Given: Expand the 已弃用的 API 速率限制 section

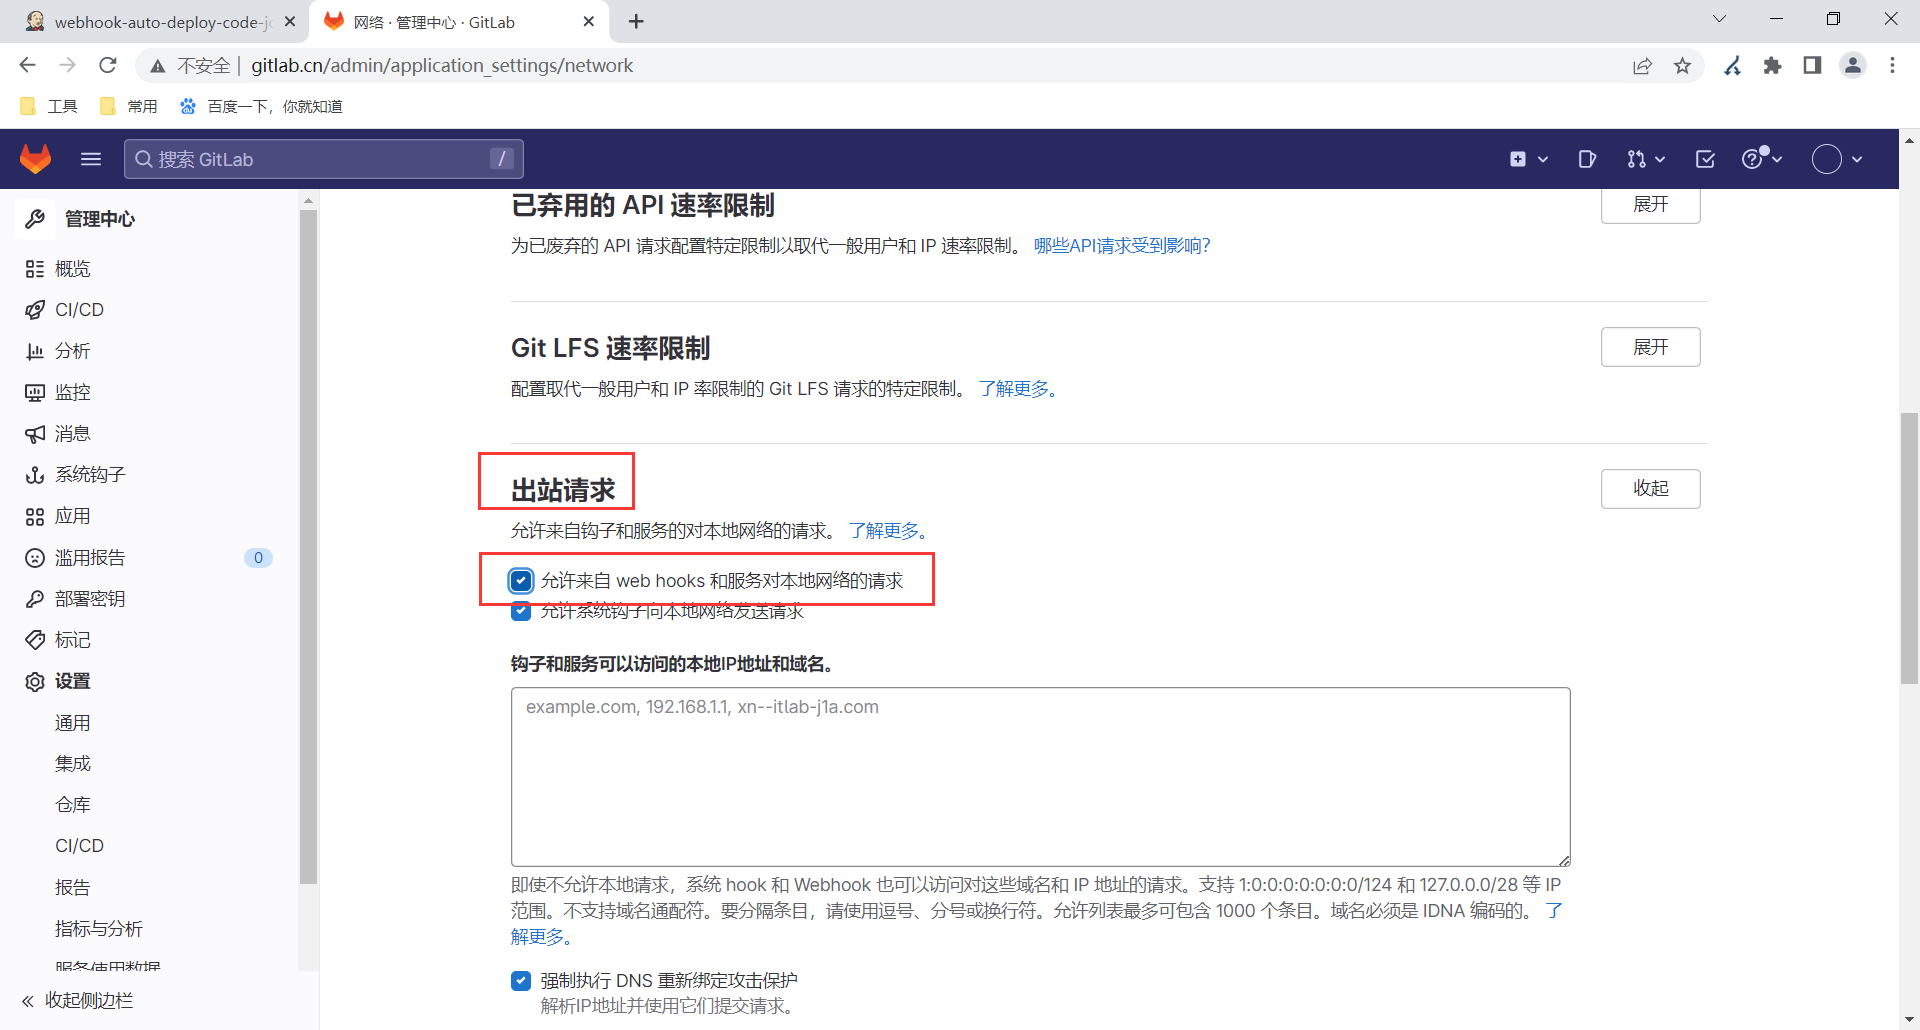Looking at the screenshot, I should [x=1651, y=205].
